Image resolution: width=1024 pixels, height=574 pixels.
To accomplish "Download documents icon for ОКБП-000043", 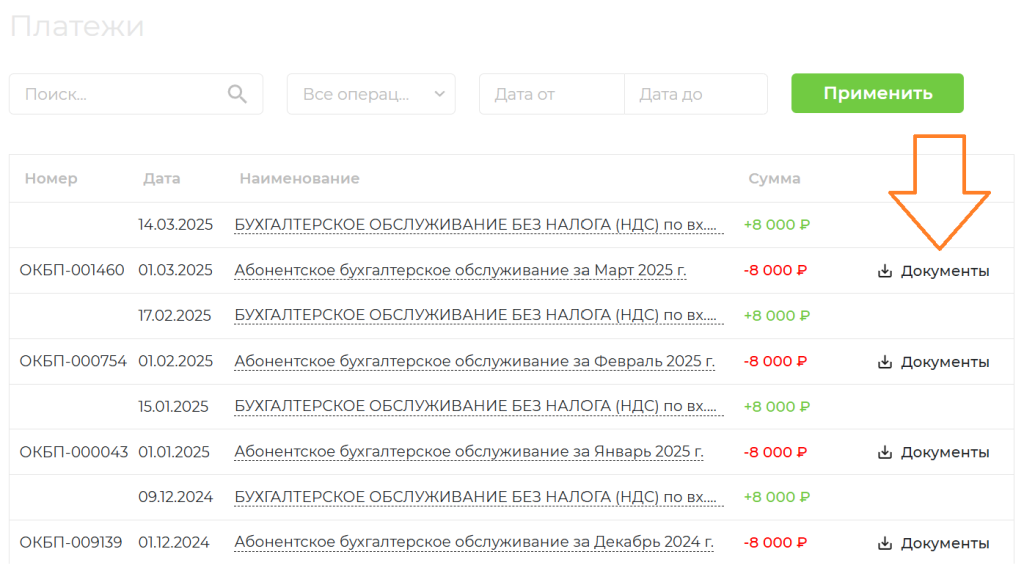I will coord(885,452).
